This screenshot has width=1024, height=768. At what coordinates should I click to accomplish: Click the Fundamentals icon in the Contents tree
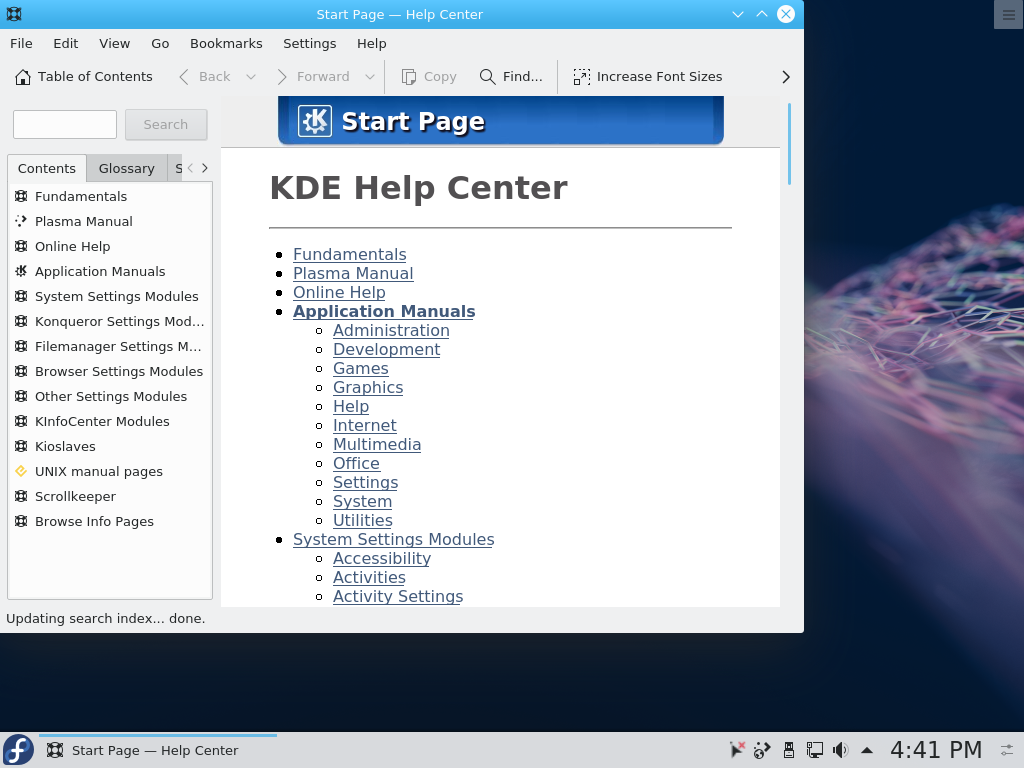22,196
